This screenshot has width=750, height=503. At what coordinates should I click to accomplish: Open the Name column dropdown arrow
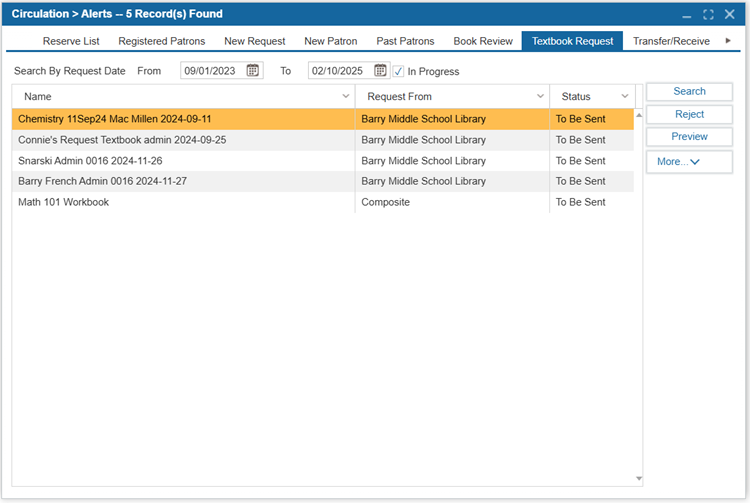click(346, 96)
